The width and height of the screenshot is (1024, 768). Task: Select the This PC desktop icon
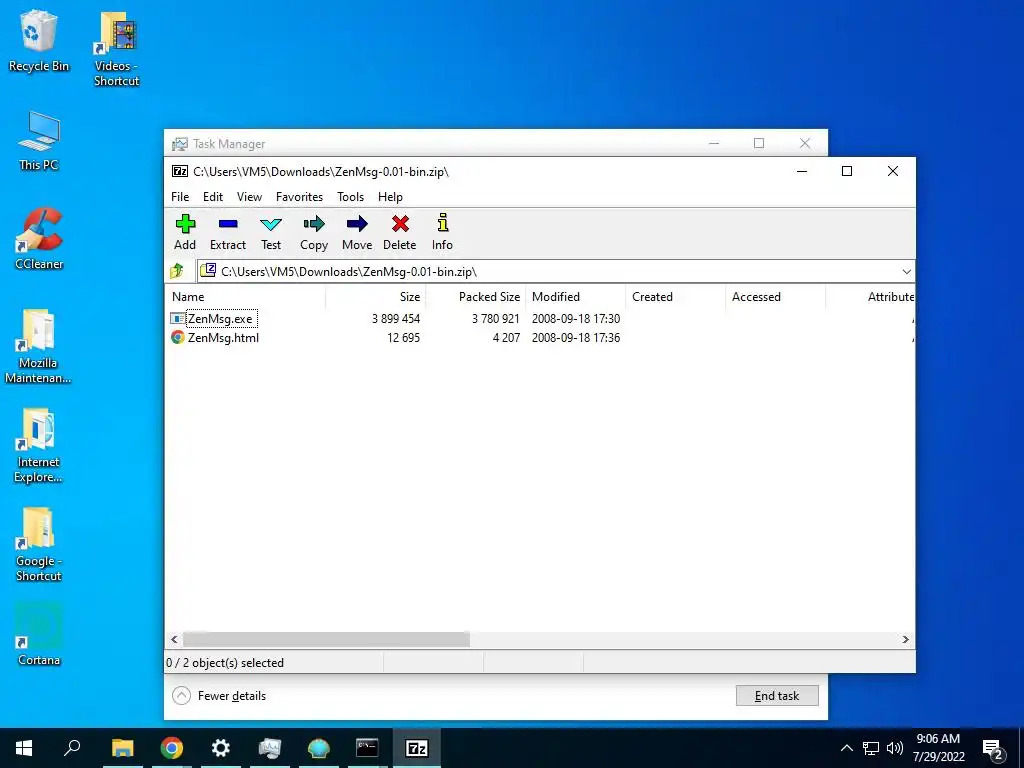coord(39,141)
